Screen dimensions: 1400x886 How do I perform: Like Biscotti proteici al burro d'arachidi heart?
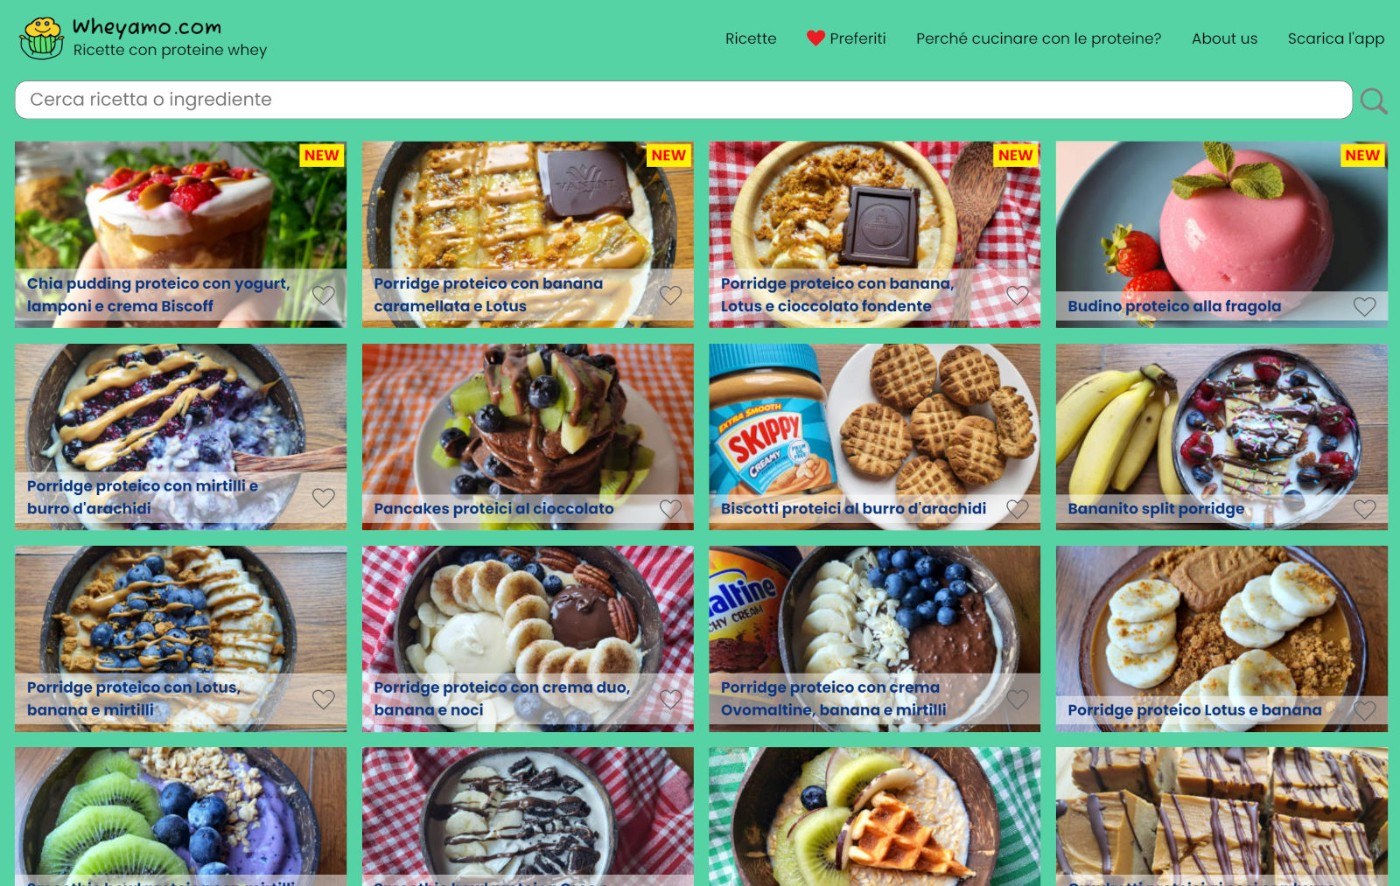[1017, 508]
